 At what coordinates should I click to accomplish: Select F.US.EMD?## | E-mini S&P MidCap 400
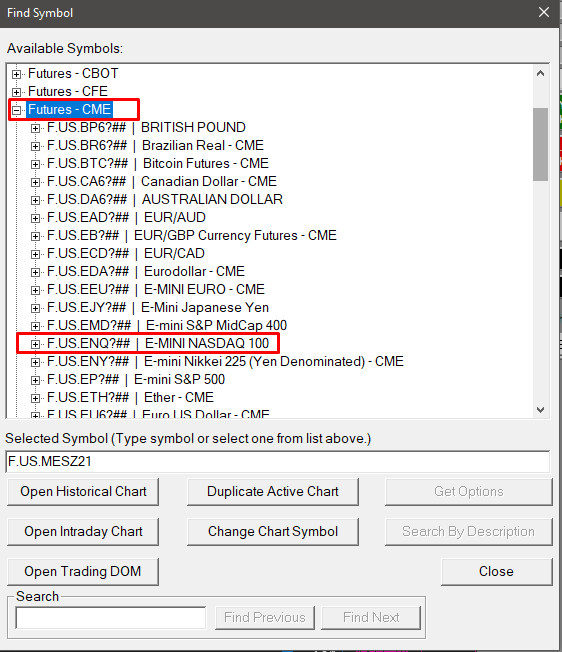click(167, 325)
